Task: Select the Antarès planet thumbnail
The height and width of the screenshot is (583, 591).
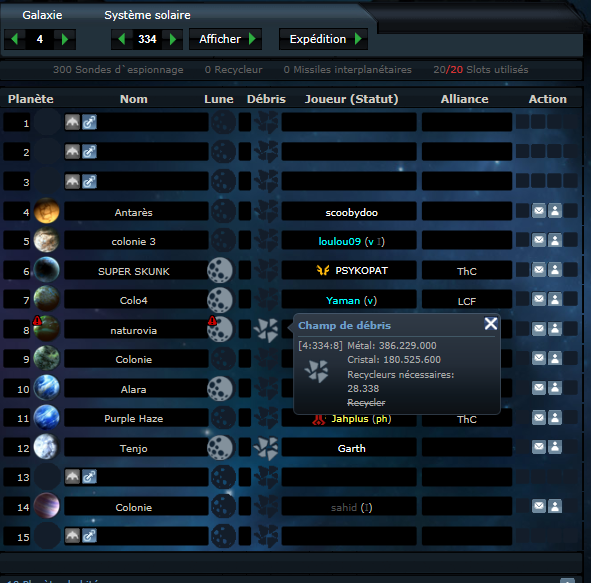Action: tap(47, 211)
